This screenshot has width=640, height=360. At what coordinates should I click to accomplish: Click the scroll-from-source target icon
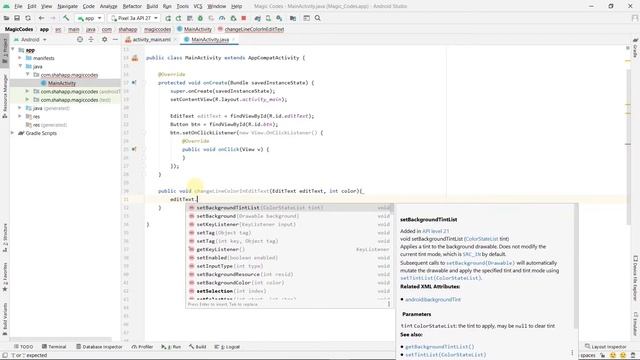(x=80, y=40)
